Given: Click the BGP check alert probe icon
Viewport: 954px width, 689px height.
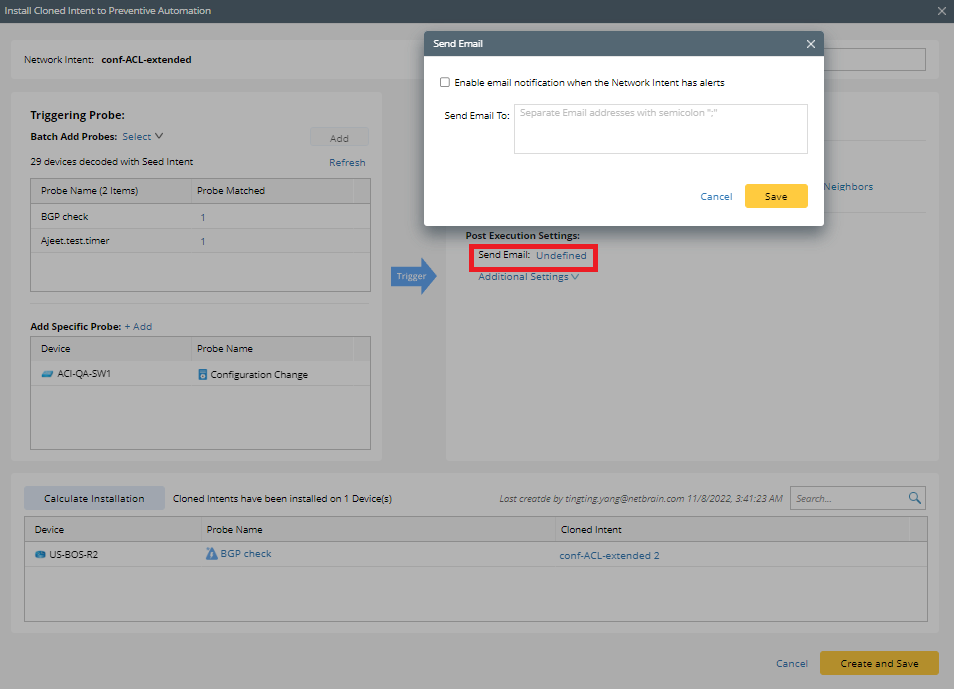Looking at the screenshot, I should [211, 553].
